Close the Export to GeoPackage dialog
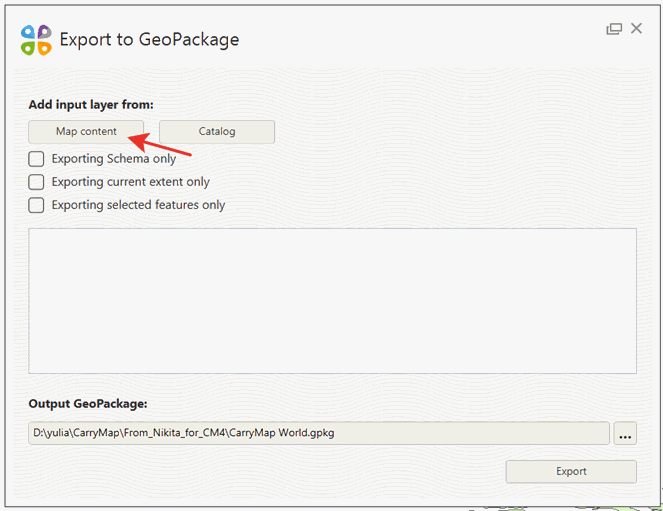Image resolution: width=663 pixels, height=511 pixels. point(636,28)
